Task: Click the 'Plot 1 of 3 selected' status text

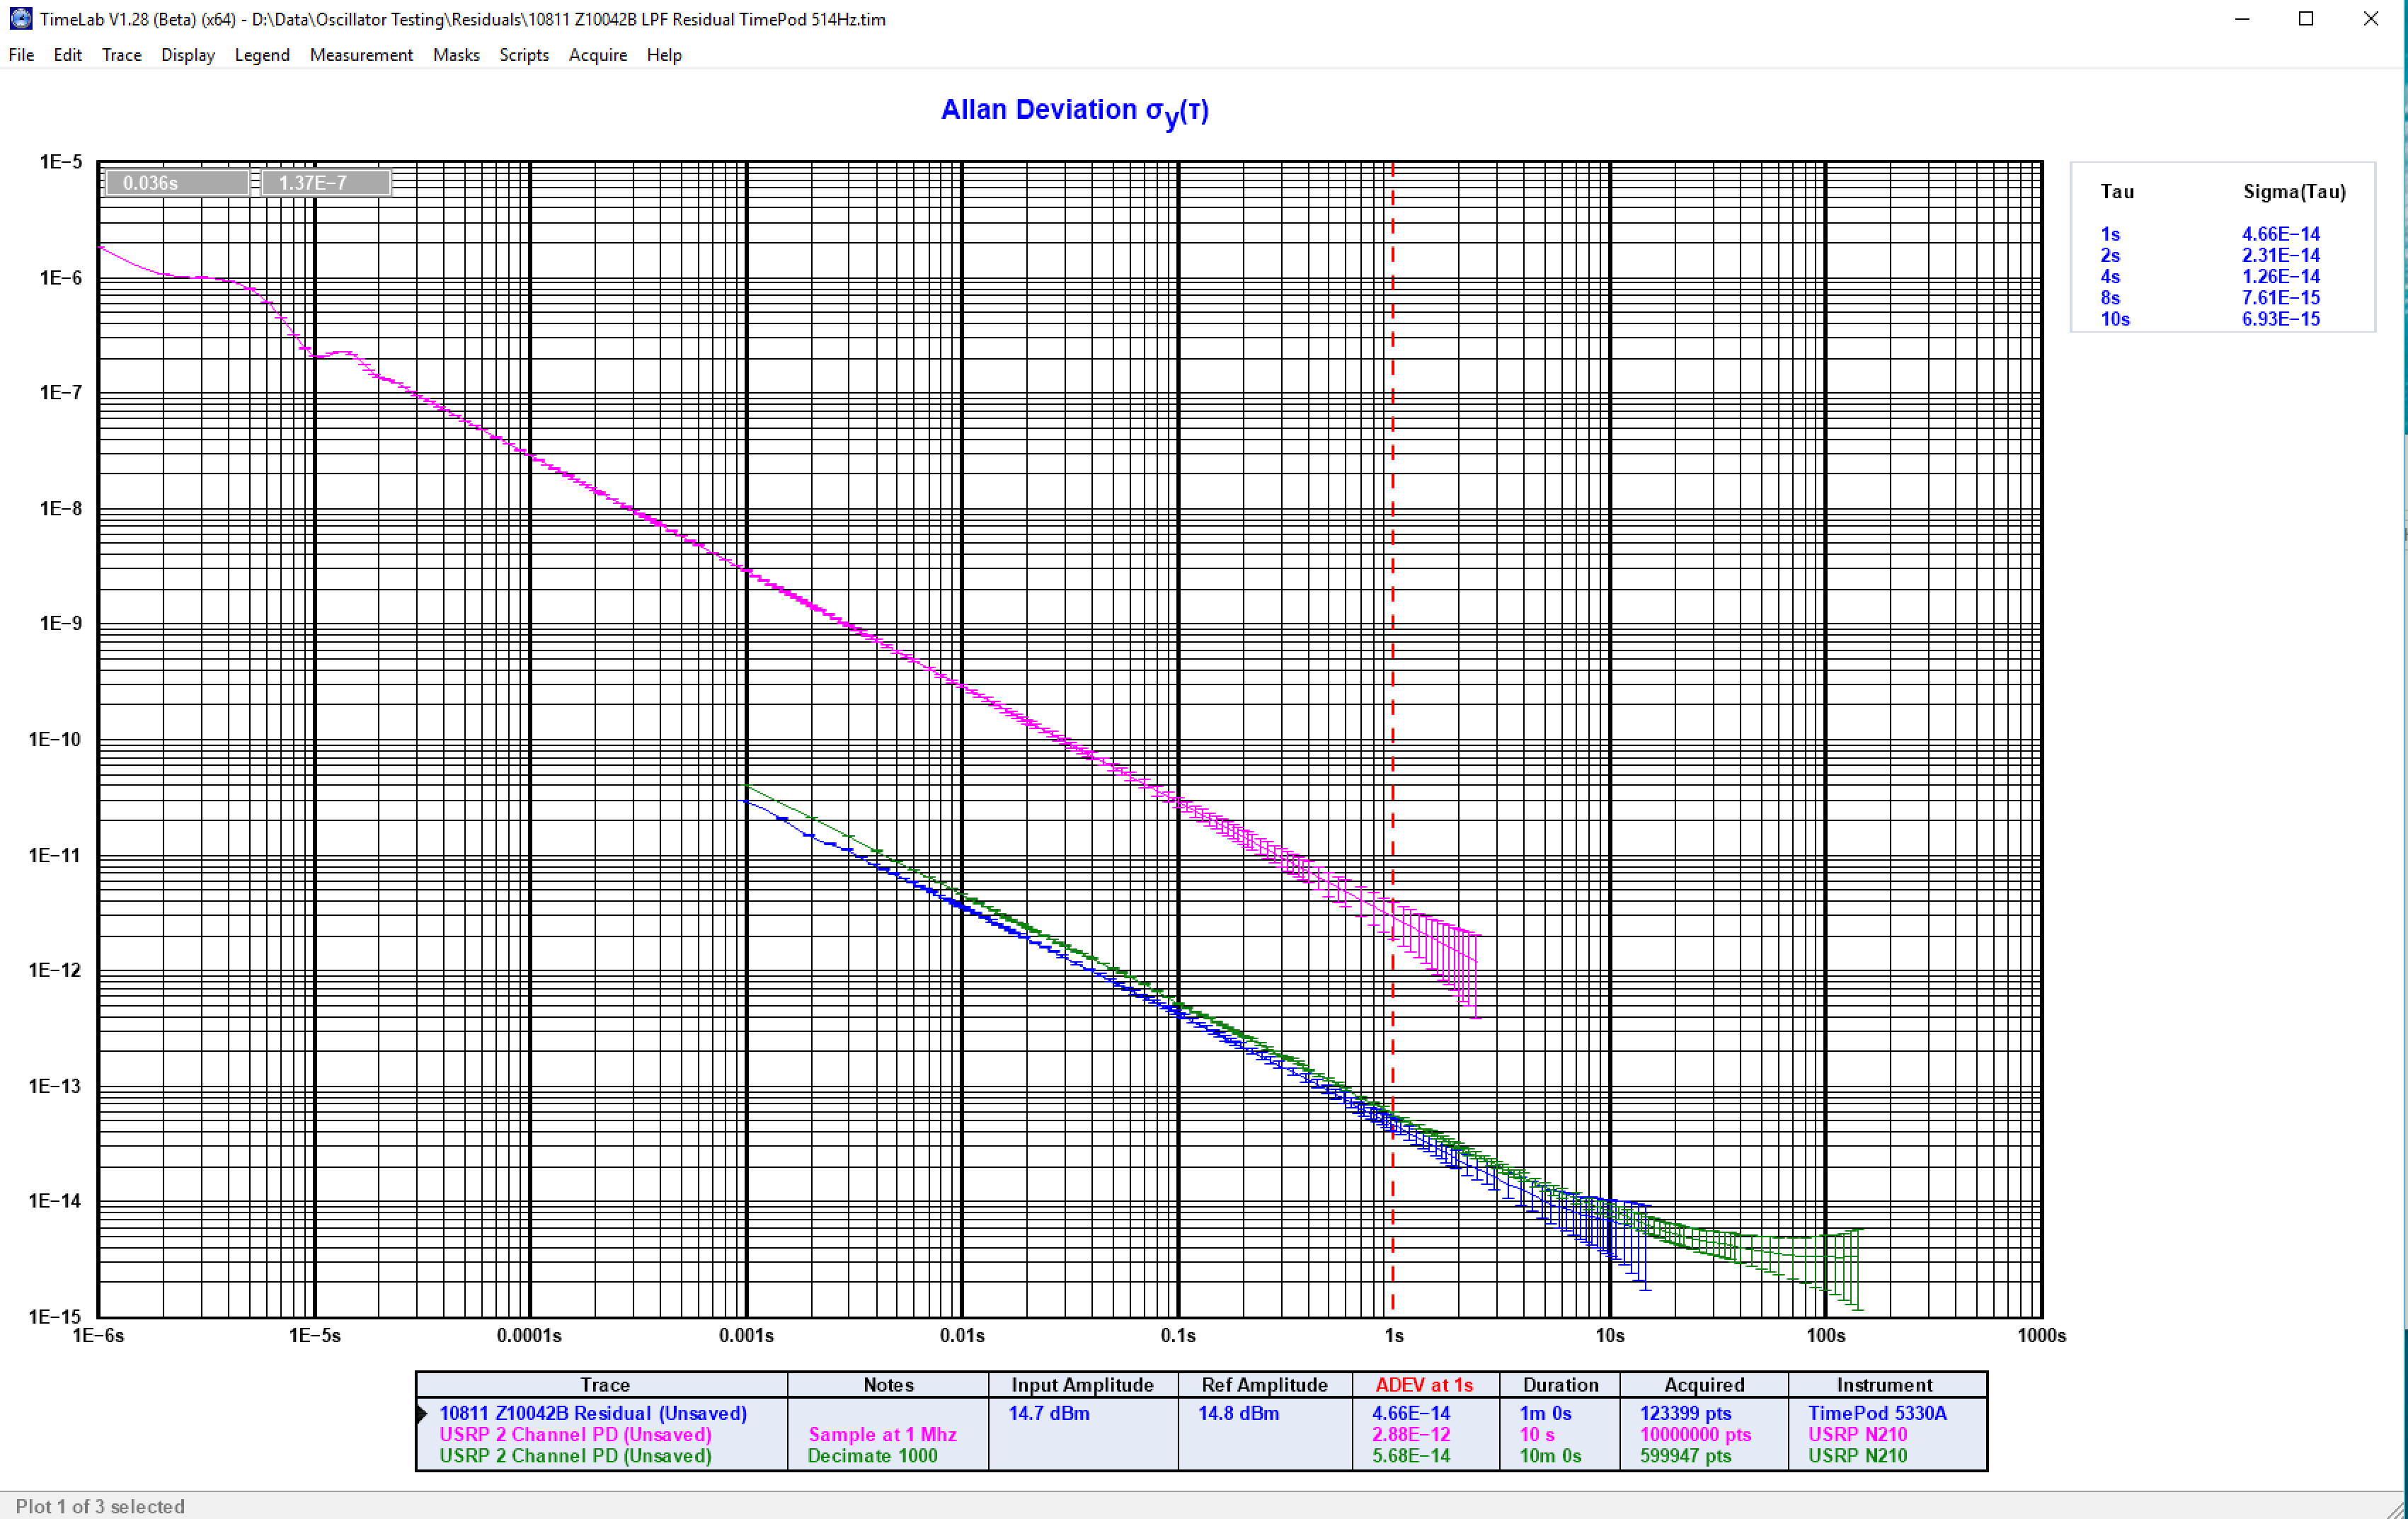Action: click(100, 1506)
